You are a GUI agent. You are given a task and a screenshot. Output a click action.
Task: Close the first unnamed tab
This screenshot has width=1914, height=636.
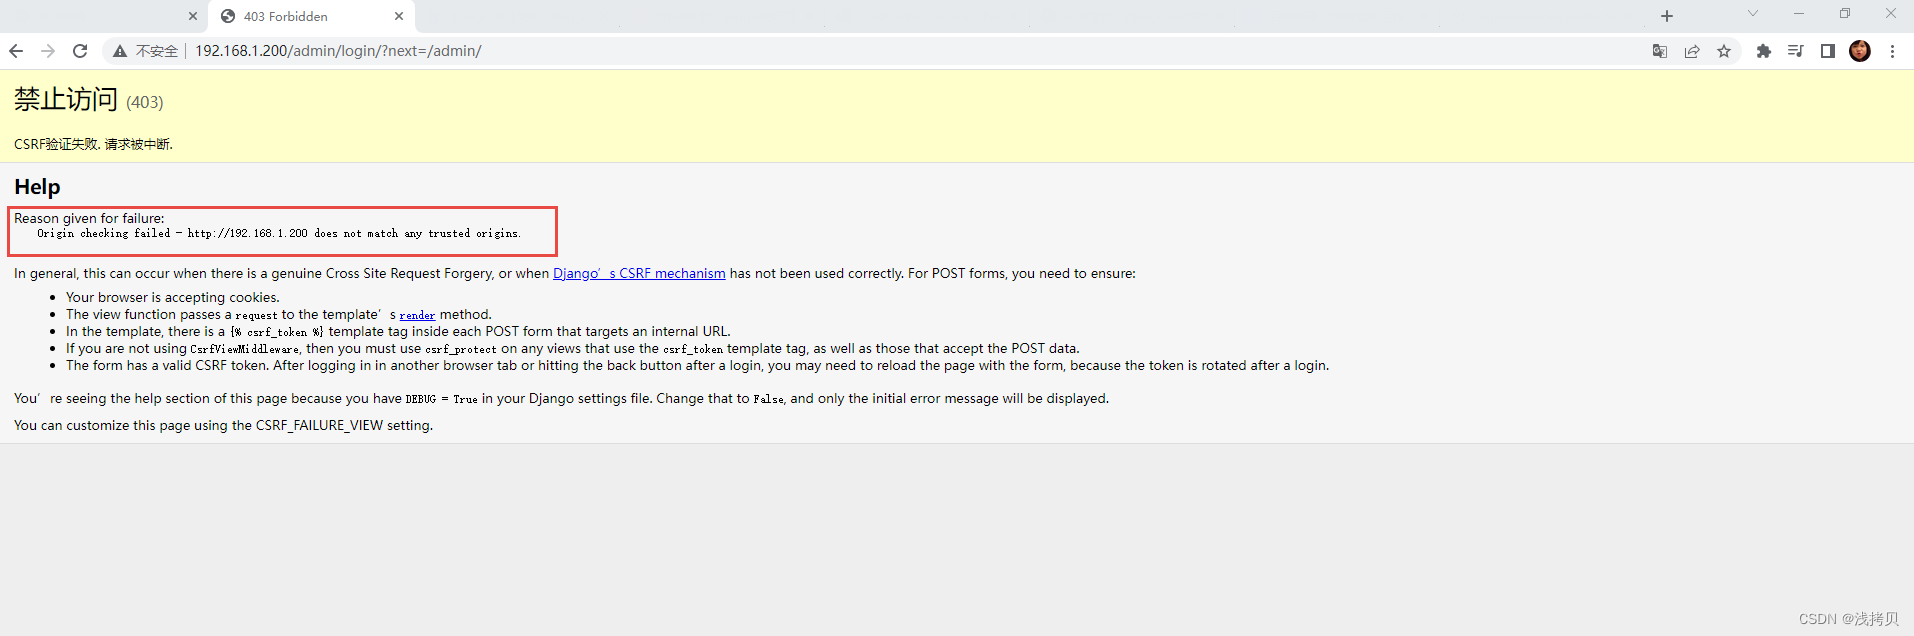[193, 16]
